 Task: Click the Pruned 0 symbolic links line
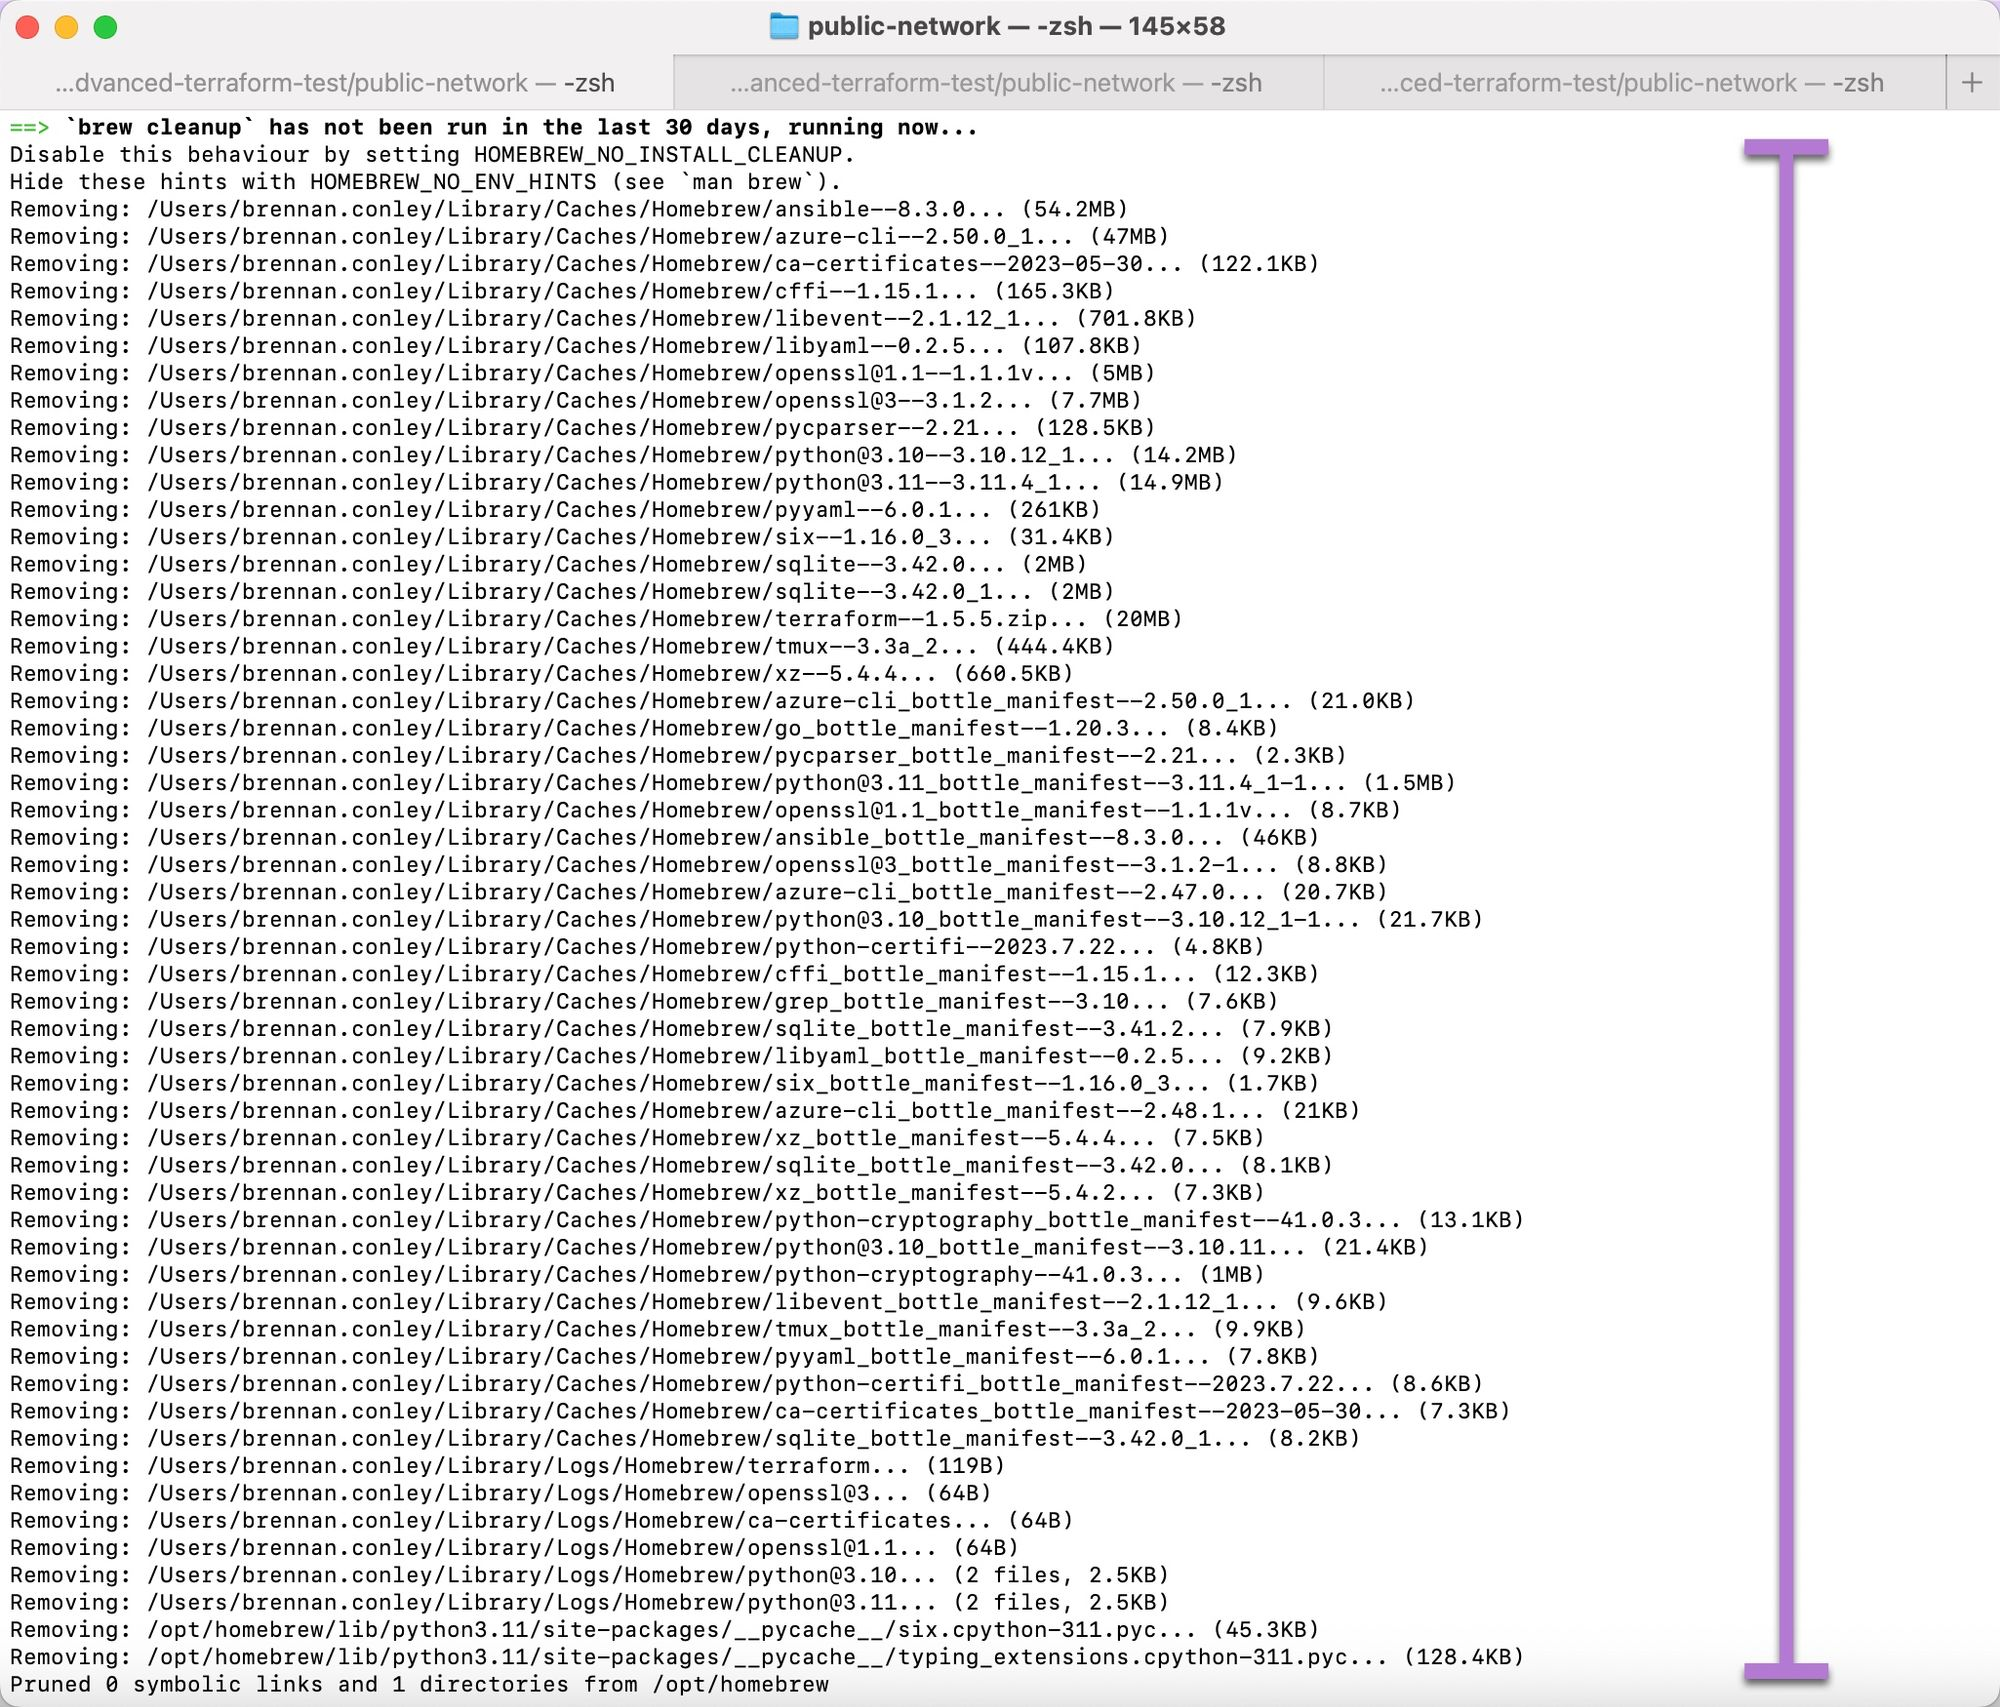click(x=420, y=1685)
